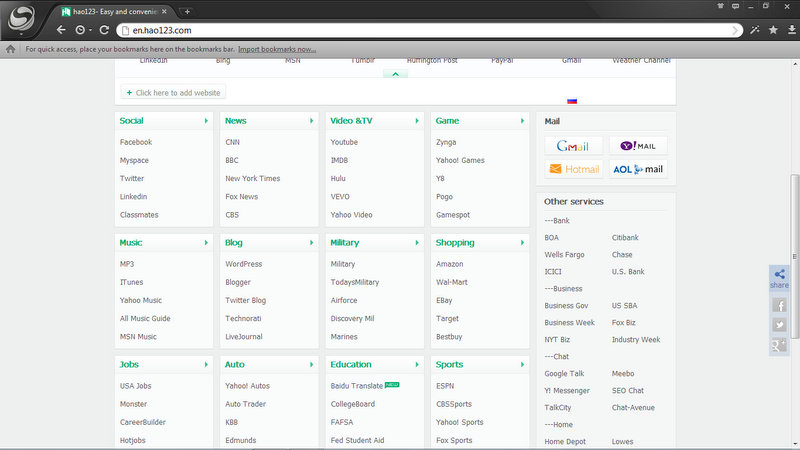Open the downloads arrow icon
The width and height of the screenshot is (800, 450).
792,30
